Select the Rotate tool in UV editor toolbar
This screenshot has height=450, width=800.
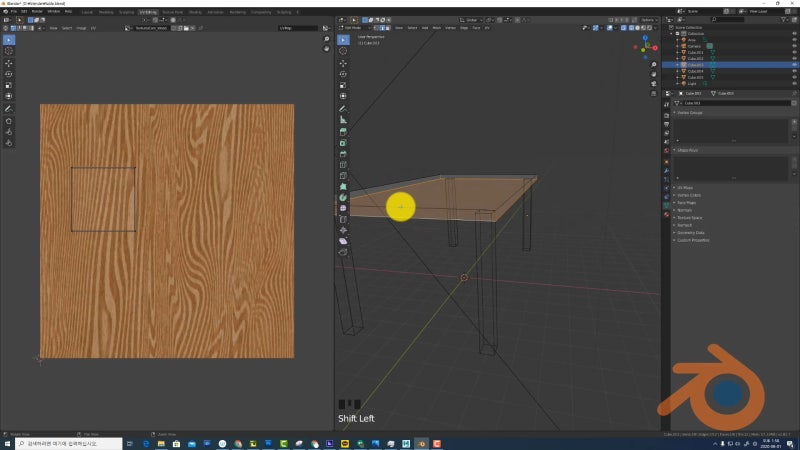pyautogui.click(x=9, y=74)
